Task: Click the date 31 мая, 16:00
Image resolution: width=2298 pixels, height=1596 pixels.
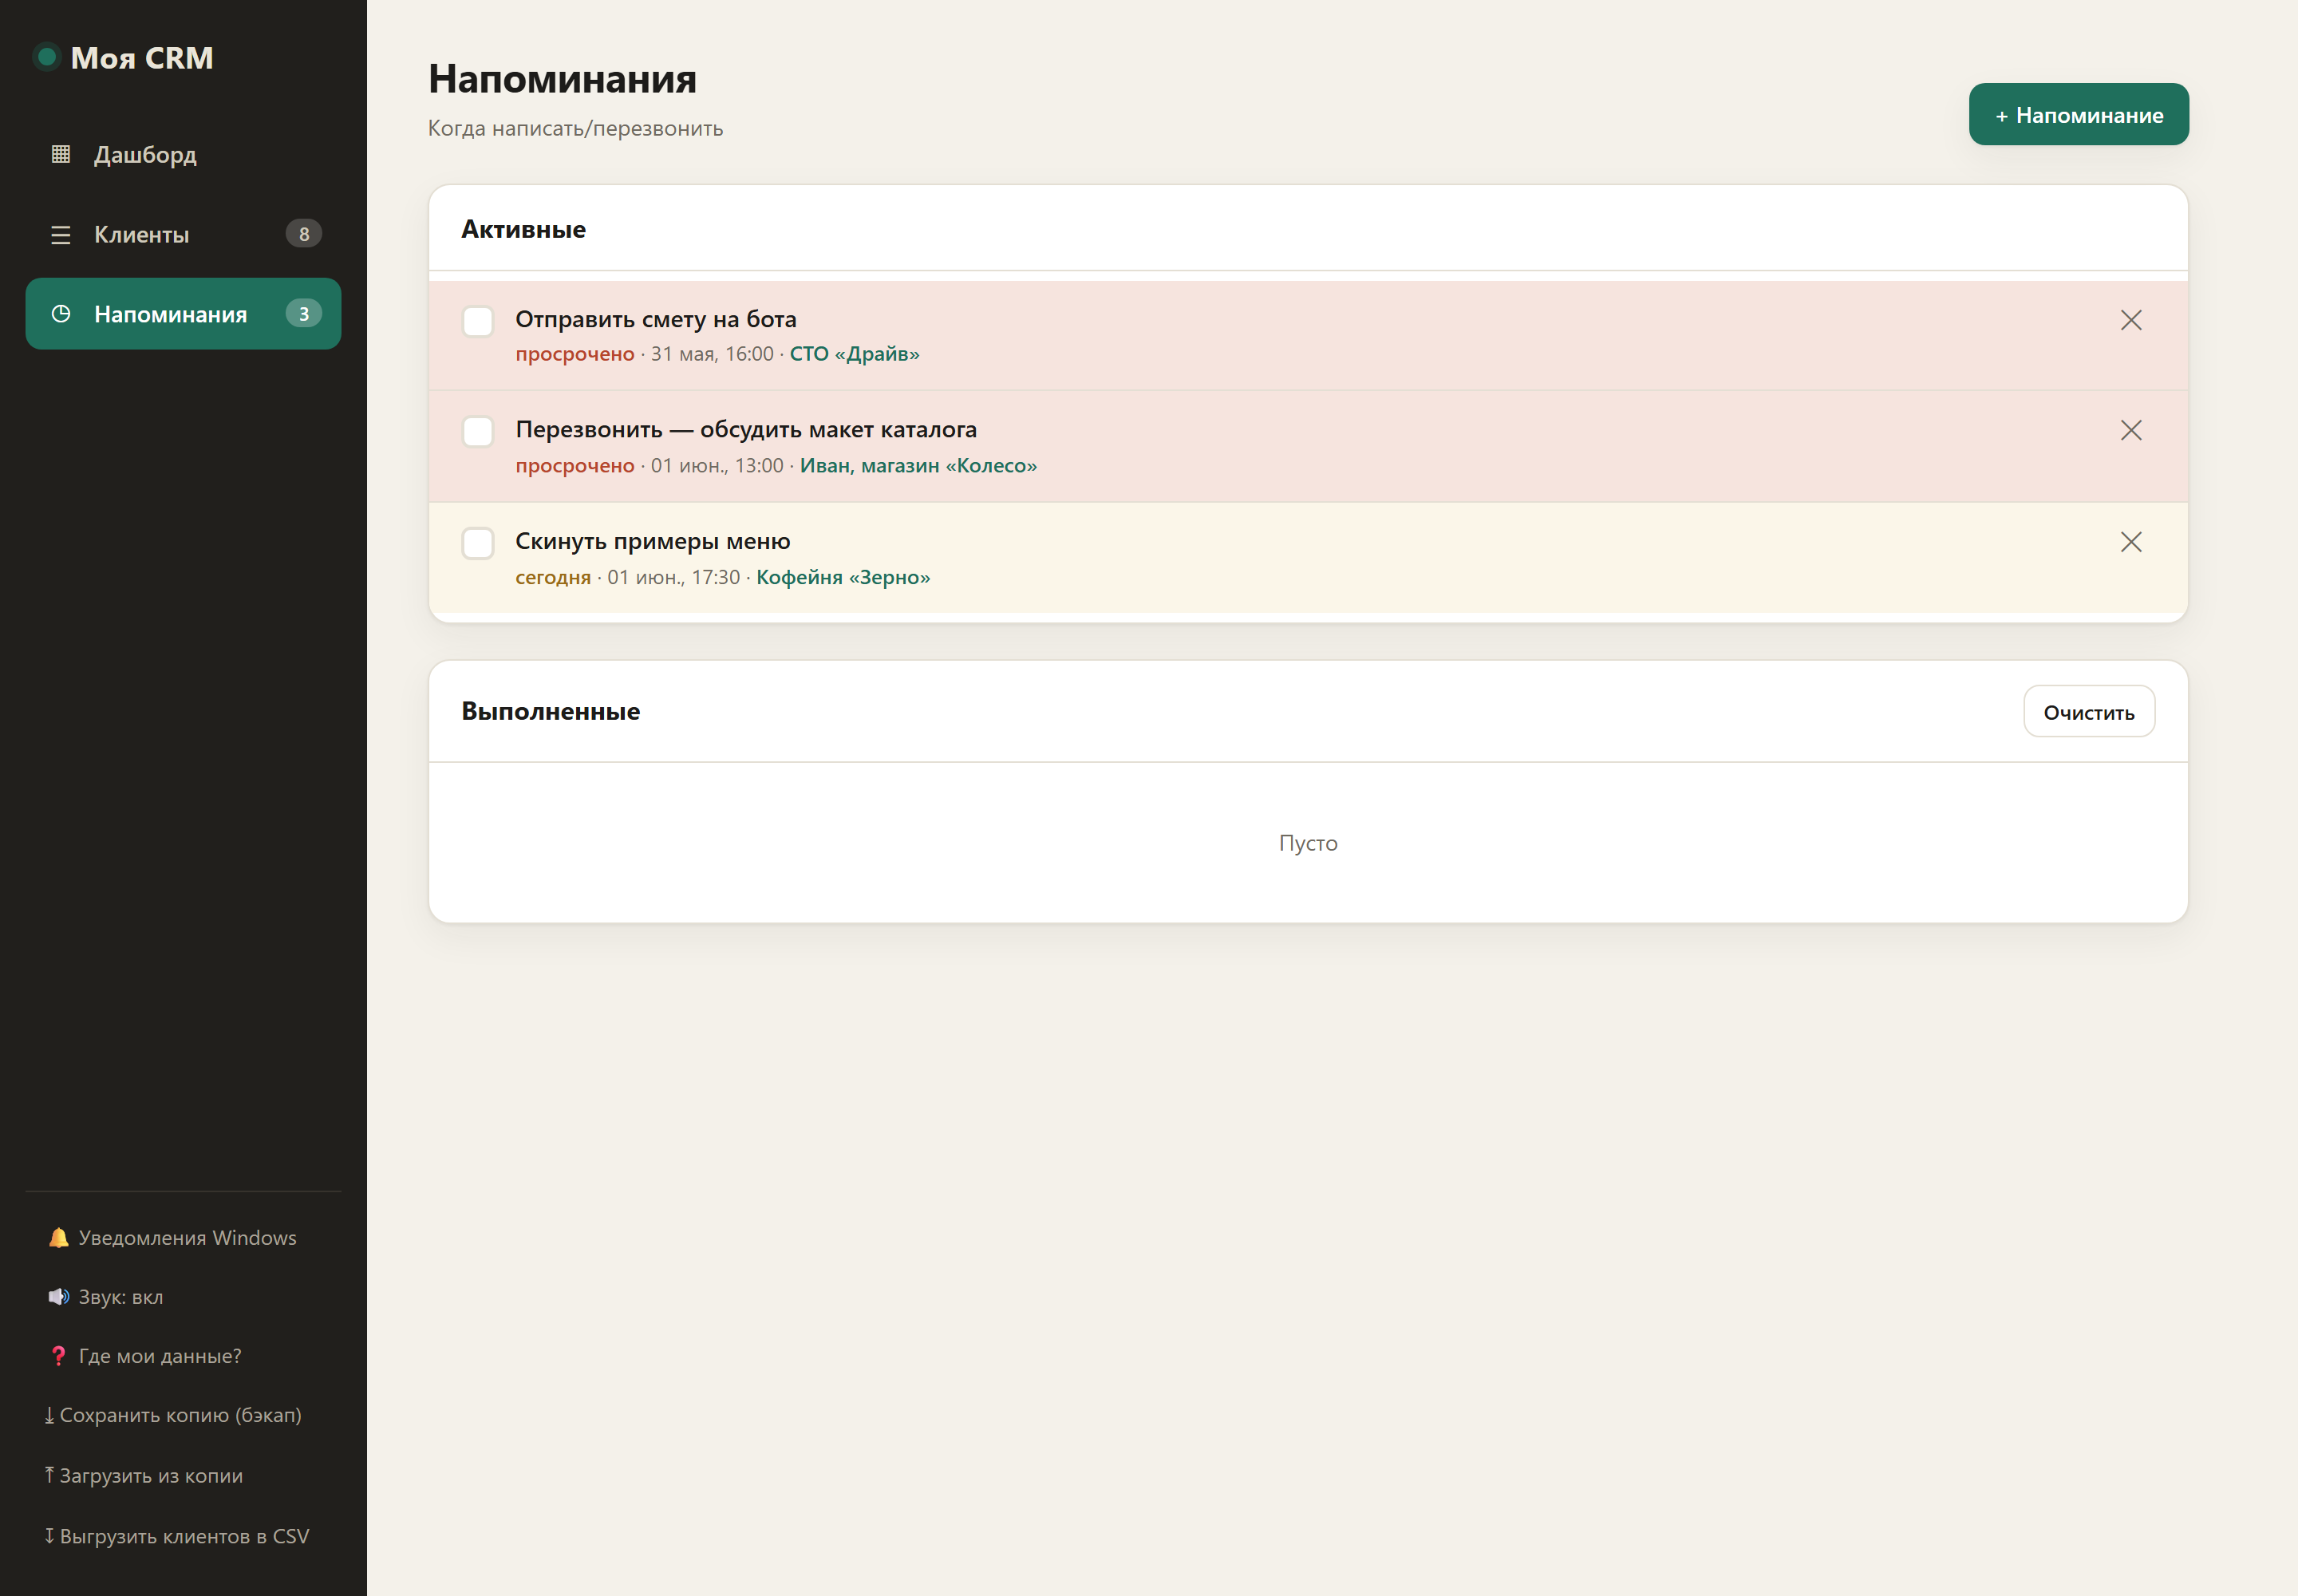Action: (712, 354)
